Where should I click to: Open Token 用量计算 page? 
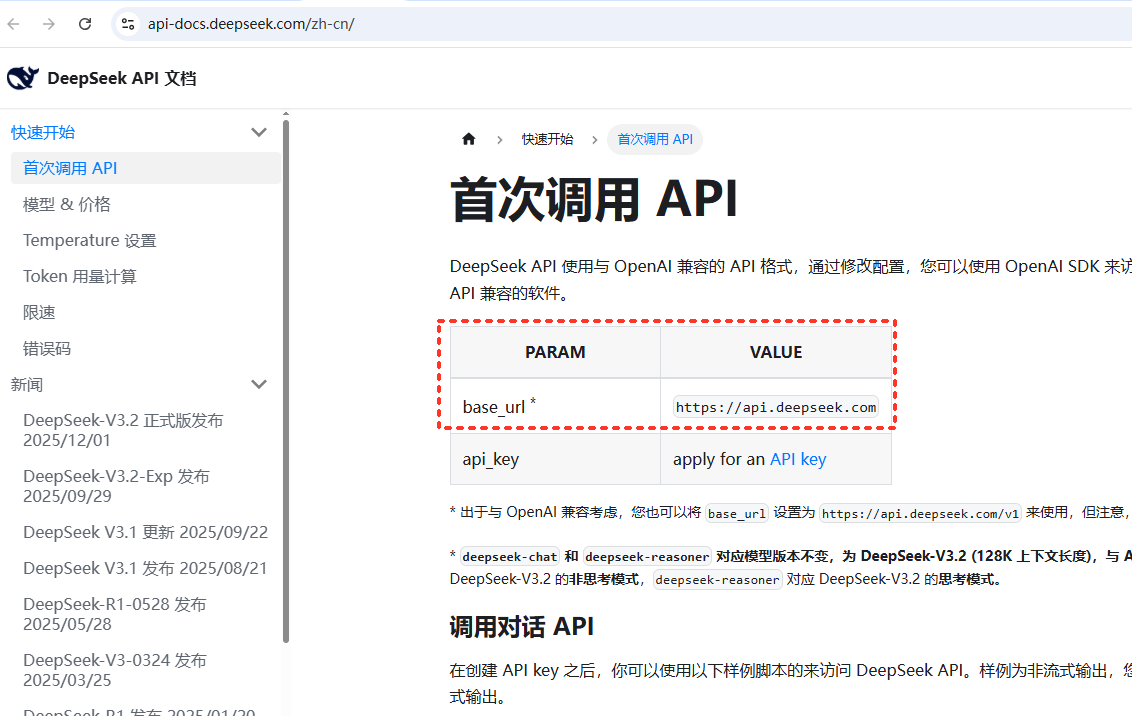(x=80, y=276)
